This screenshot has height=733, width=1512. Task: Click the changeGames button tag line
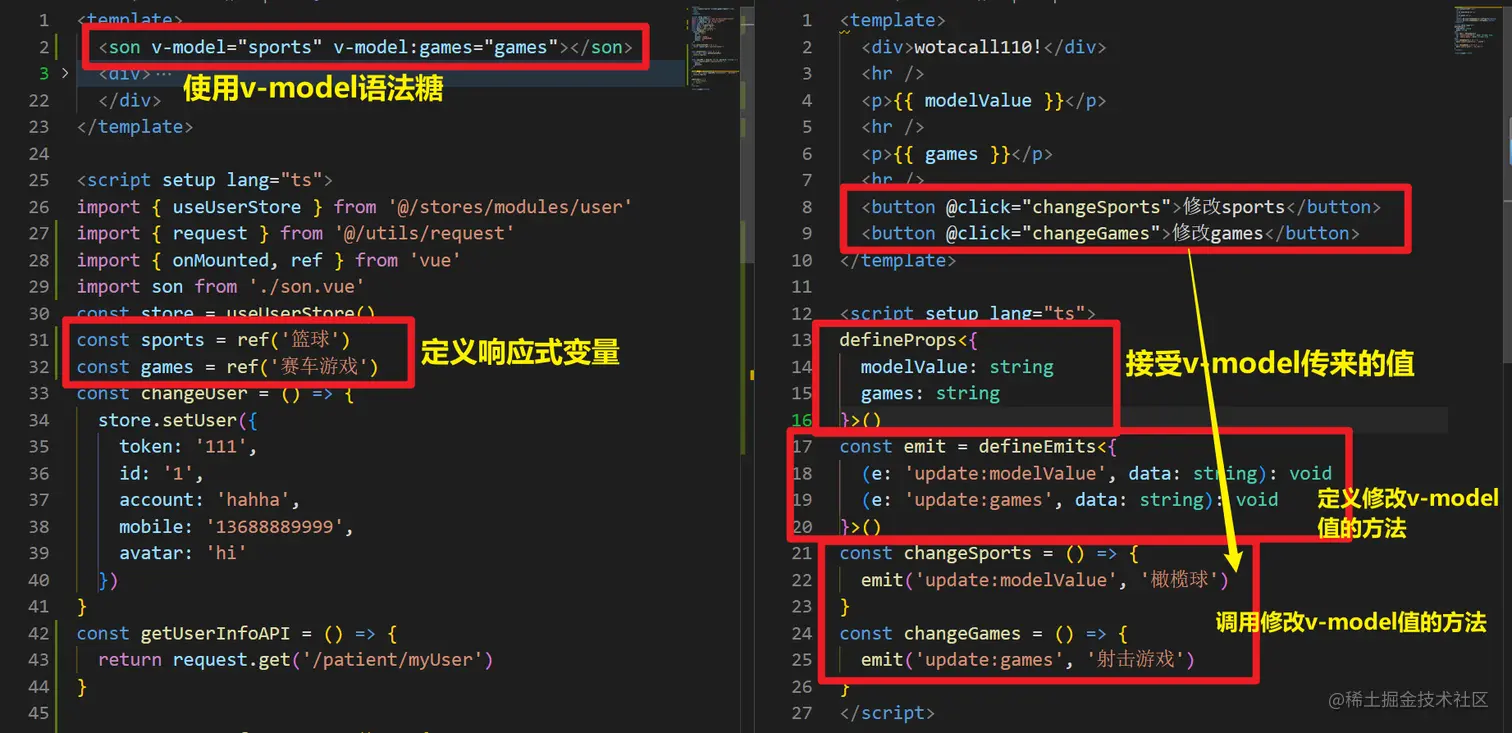(1110, 233)
